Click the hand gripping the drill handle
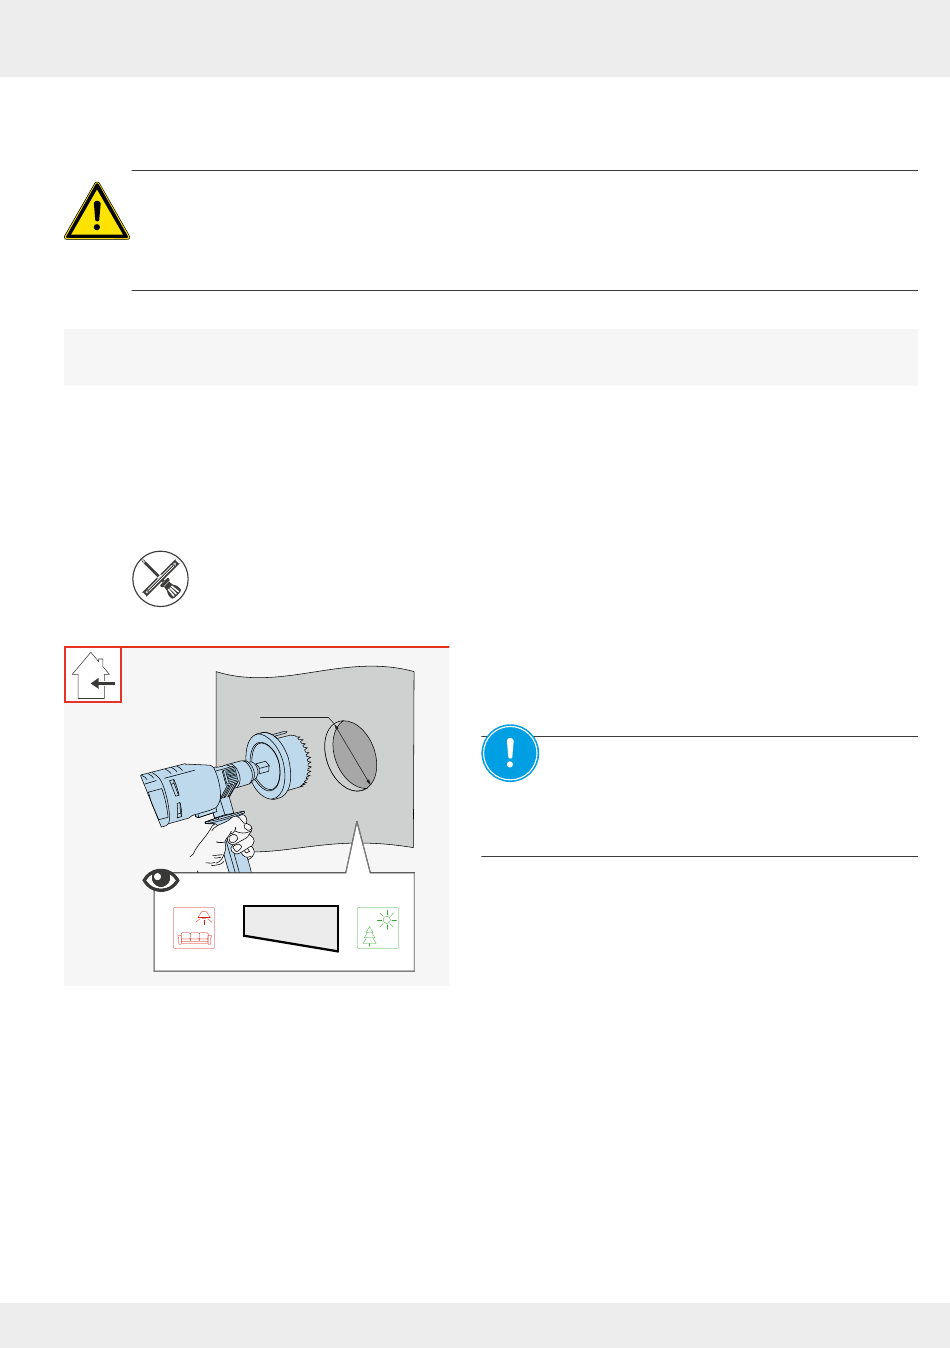Viewport: 950px width, 1348px height. [x=222, y=842]
